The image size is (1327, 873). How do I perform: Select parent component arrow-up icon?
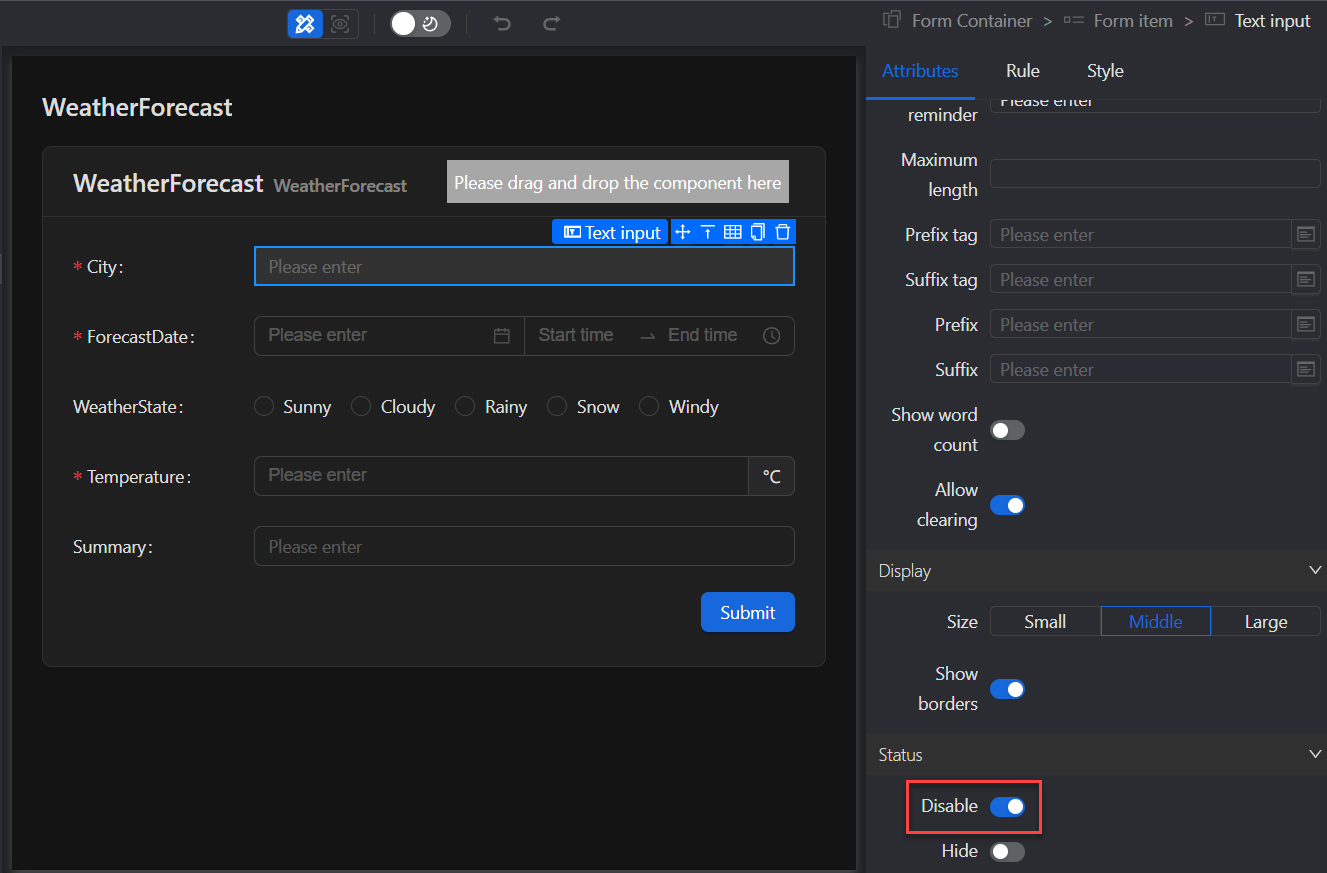coord(707,232)
